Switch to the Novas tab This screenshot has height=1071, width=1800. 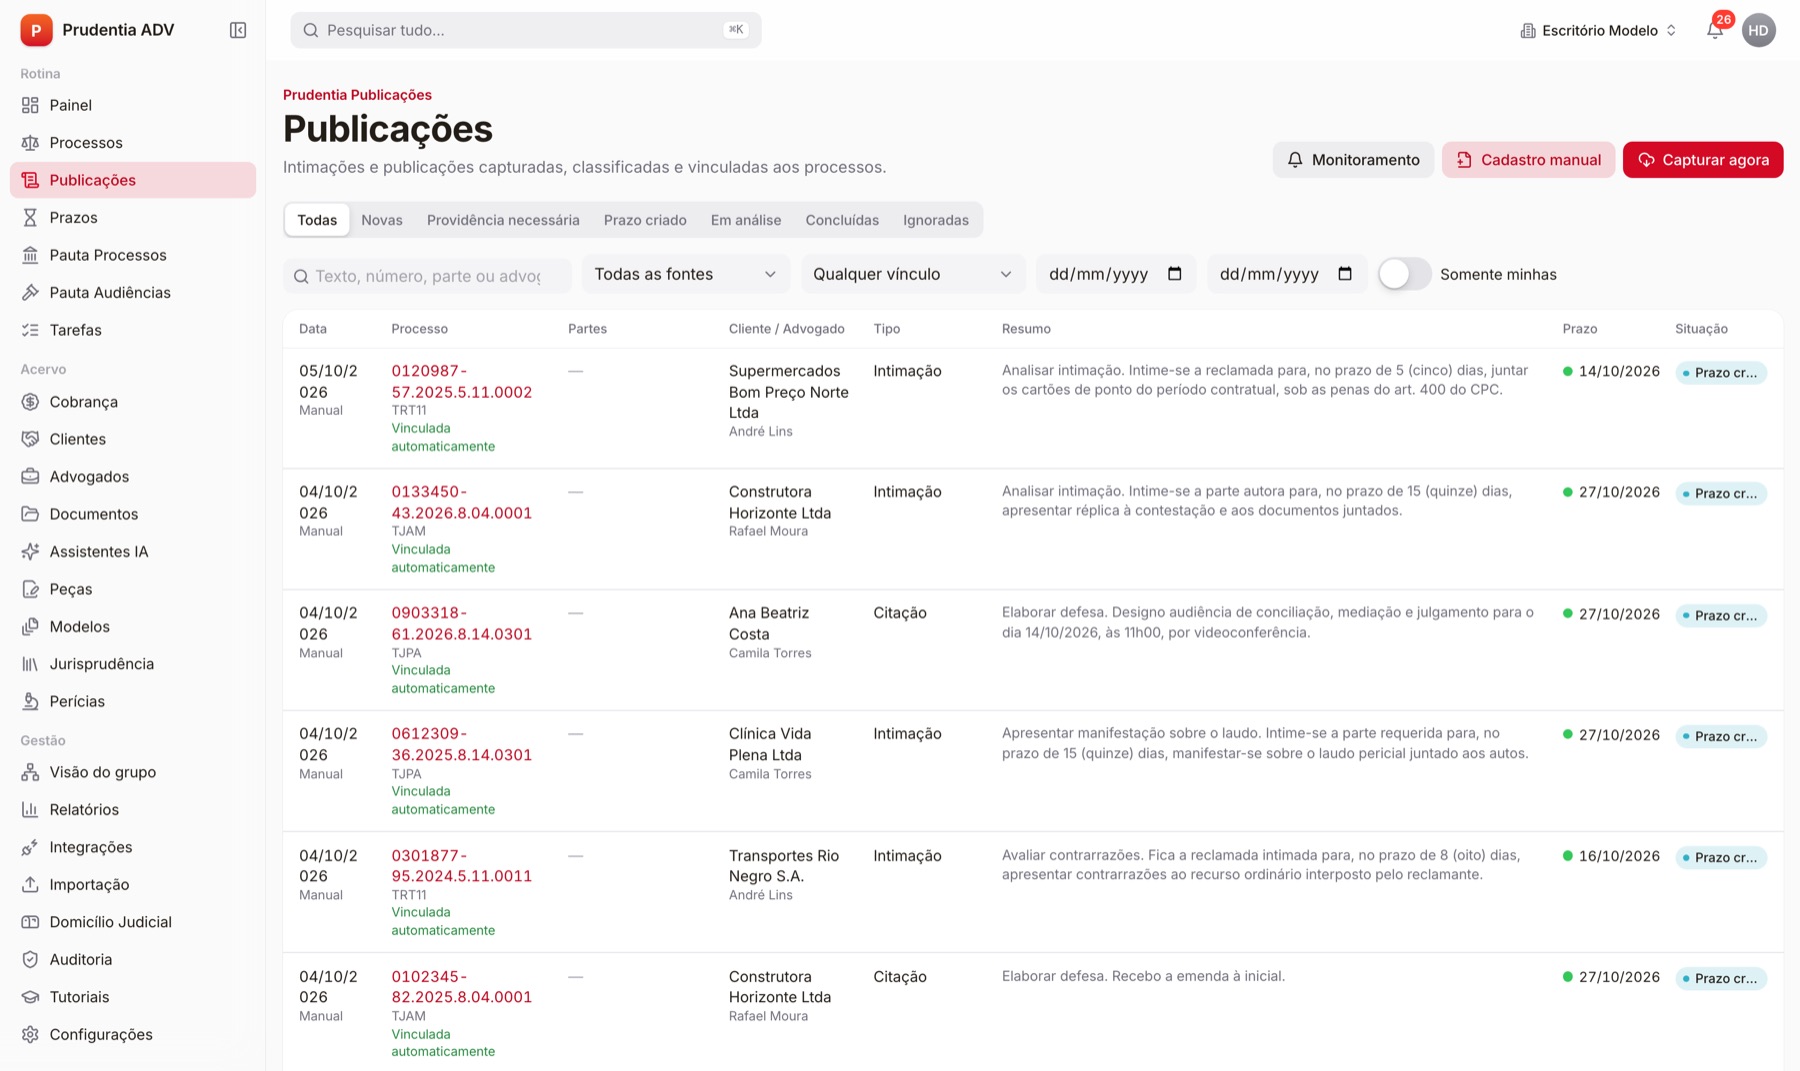click(382, 220)
